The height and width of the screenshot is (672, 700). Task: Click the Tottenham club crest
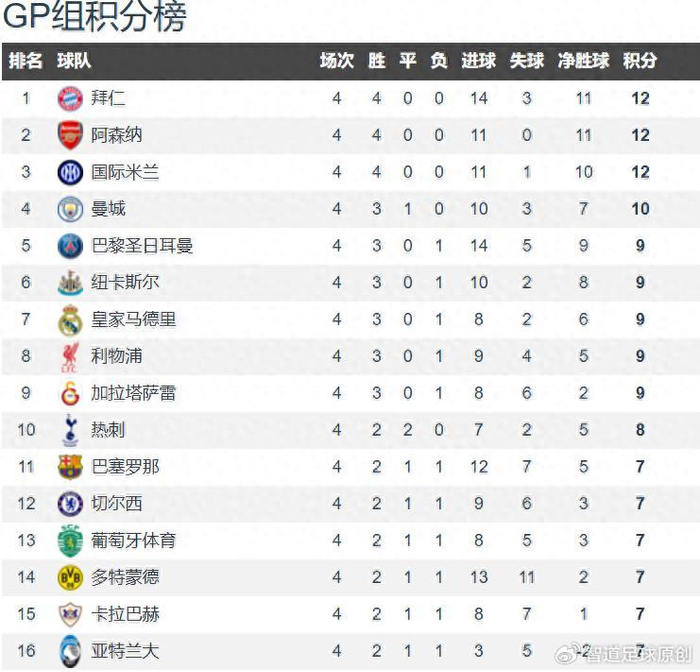click(70, 430)
